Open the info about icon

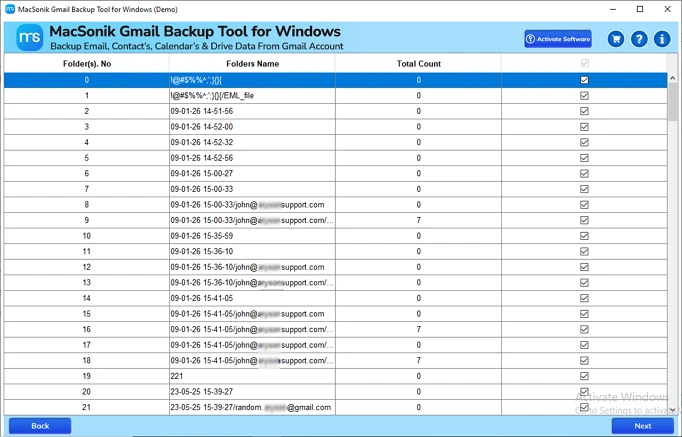[x=662, y=39]
